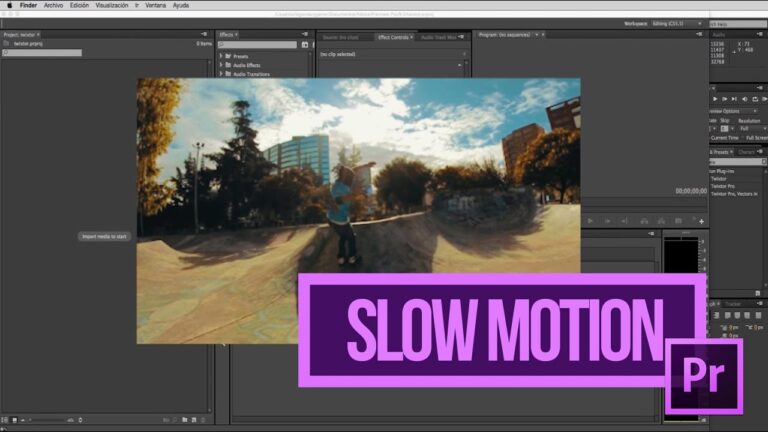Click the Import media to start button
This screenshot has width=768, height=432.
pyautogui.click(x=104, y=237)
